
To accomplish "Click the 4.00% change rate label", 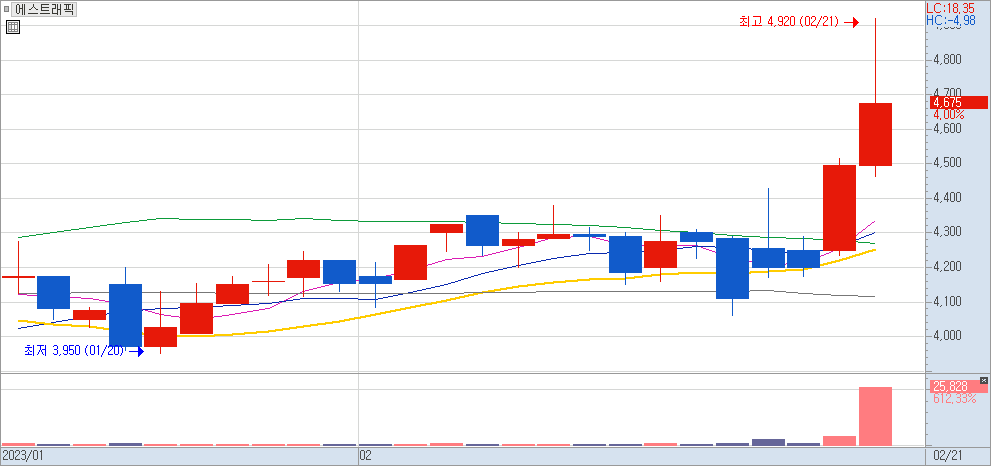I will click(946, 115).
